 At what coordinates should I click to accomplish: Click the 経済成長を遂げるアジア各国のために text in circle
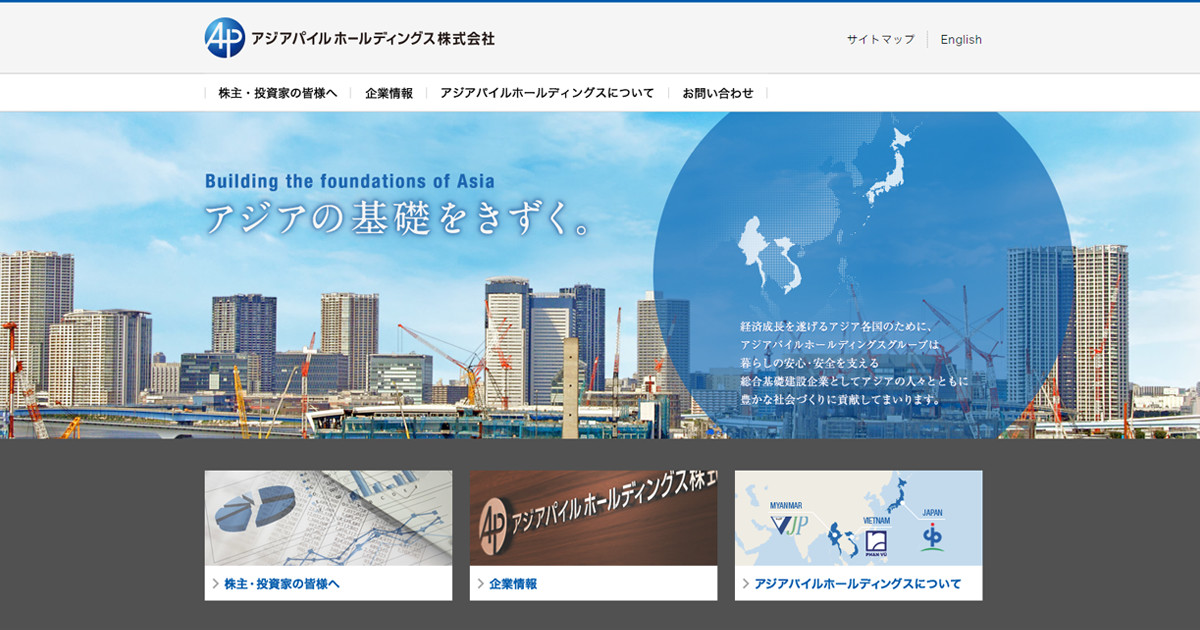[x=836, y=327]
